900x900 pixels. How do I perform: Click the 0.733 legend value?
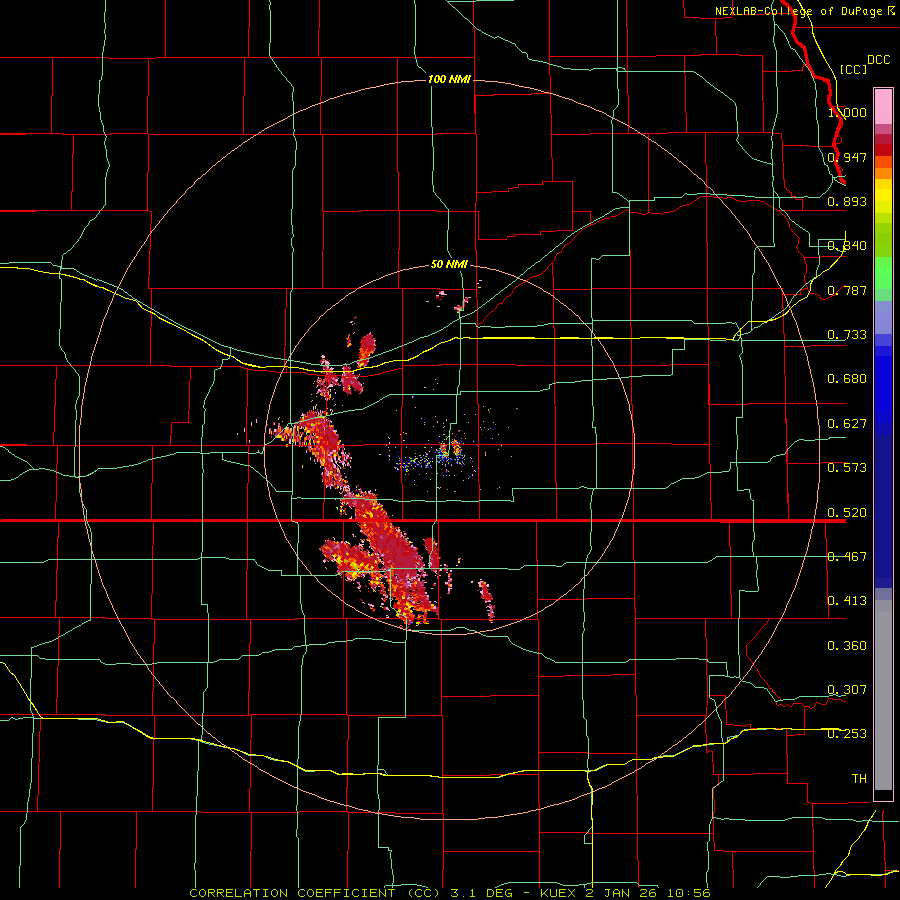tap(847, 335)
